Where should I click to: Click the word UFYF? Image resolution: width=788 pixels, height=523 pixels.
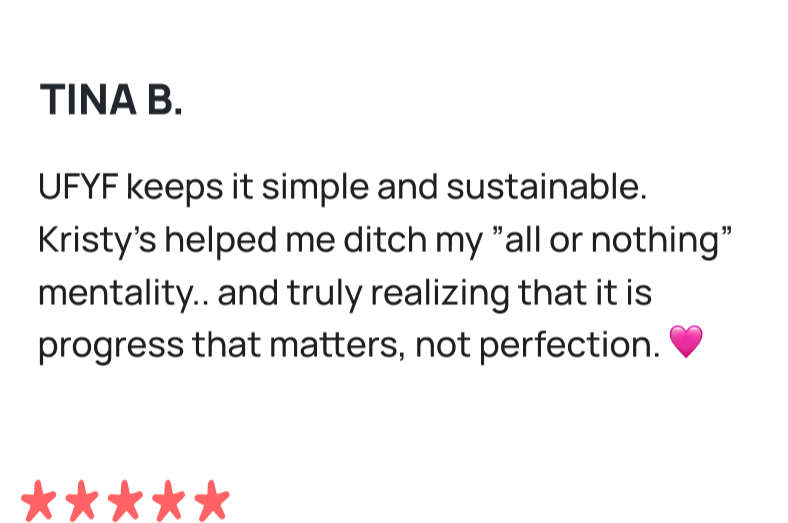point(78,187)
